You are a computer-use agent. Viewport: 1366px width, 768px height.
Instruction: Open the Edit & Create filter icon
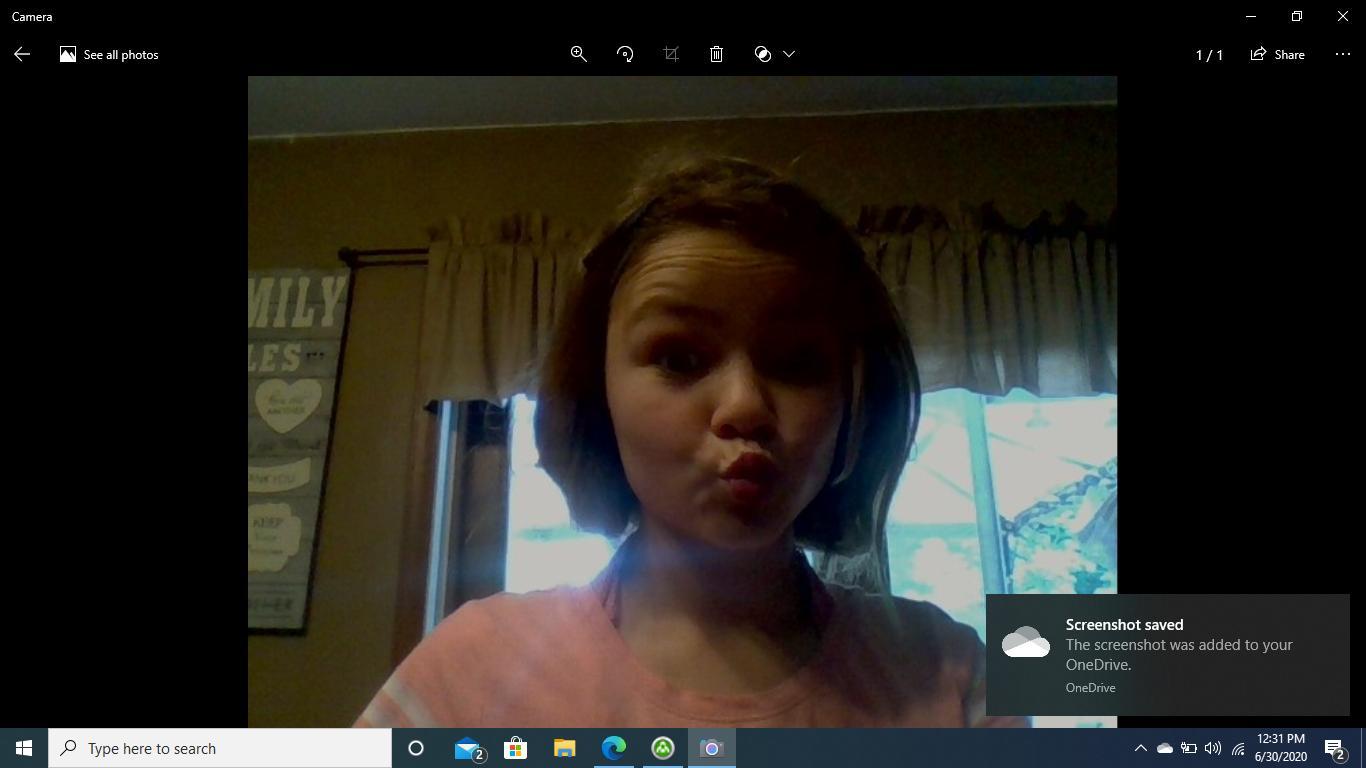763,54
